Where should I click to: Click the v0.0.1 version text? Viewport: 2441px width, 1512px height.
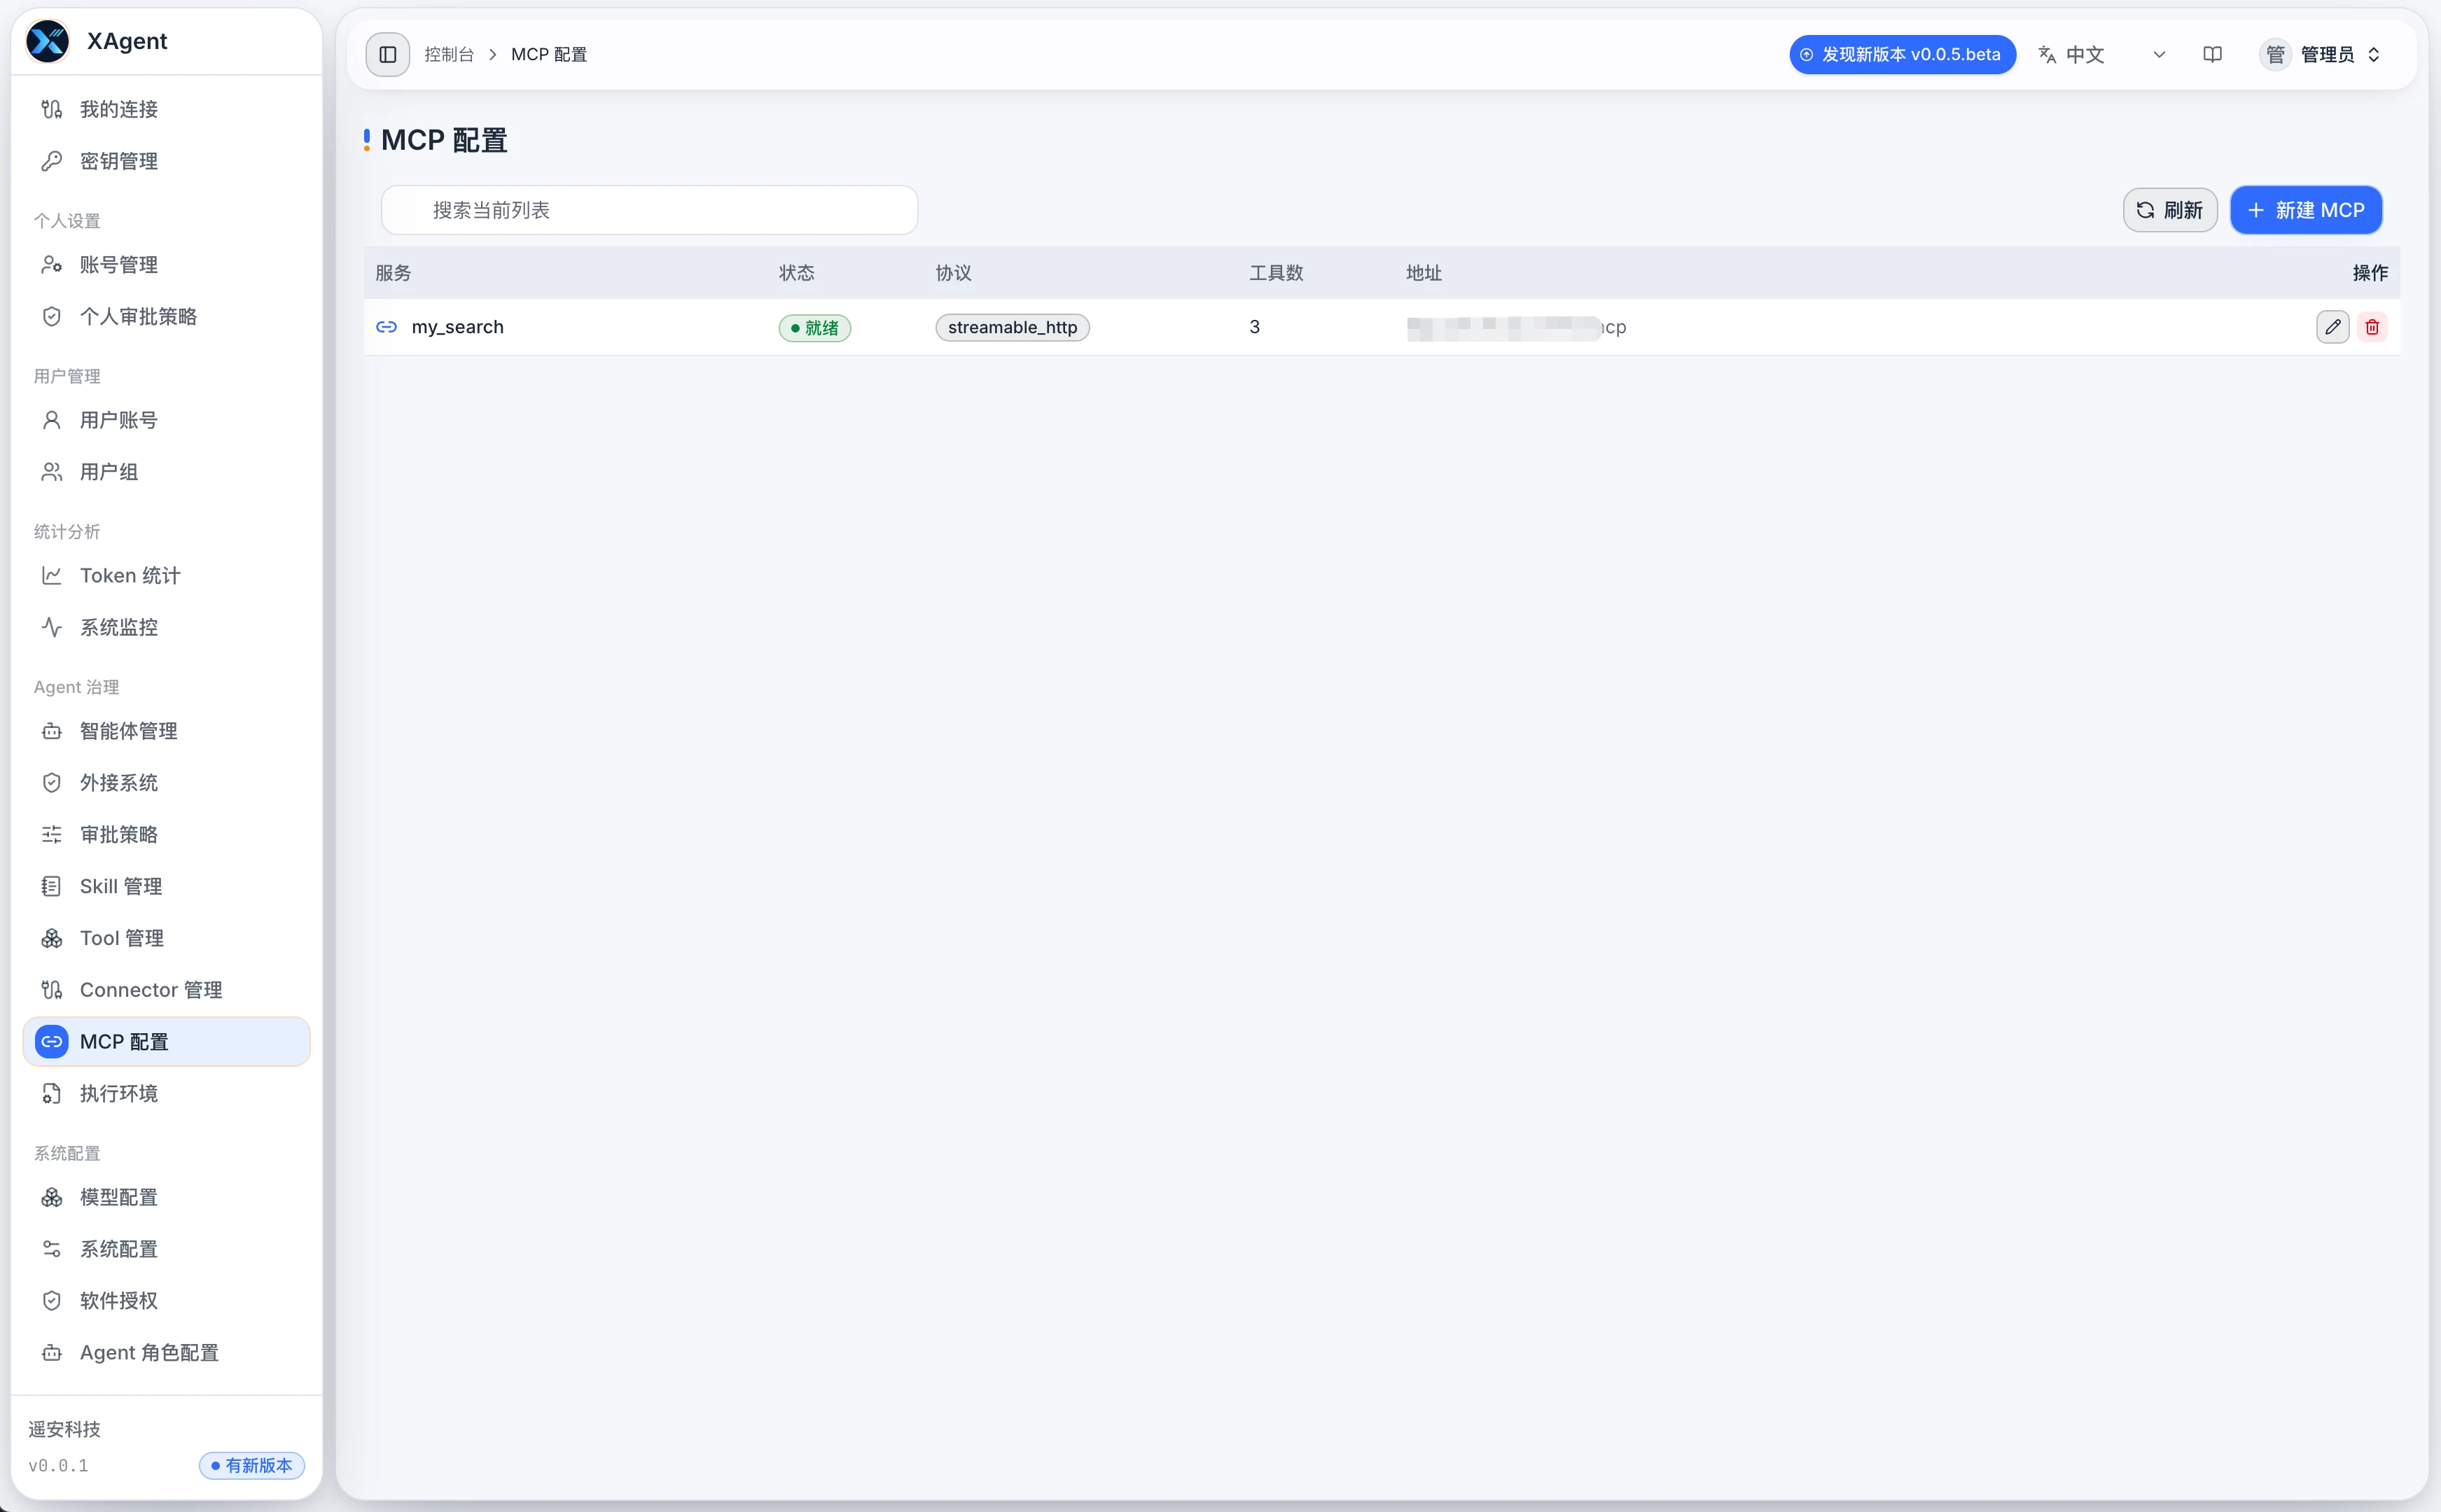[x=58, y=1465]
